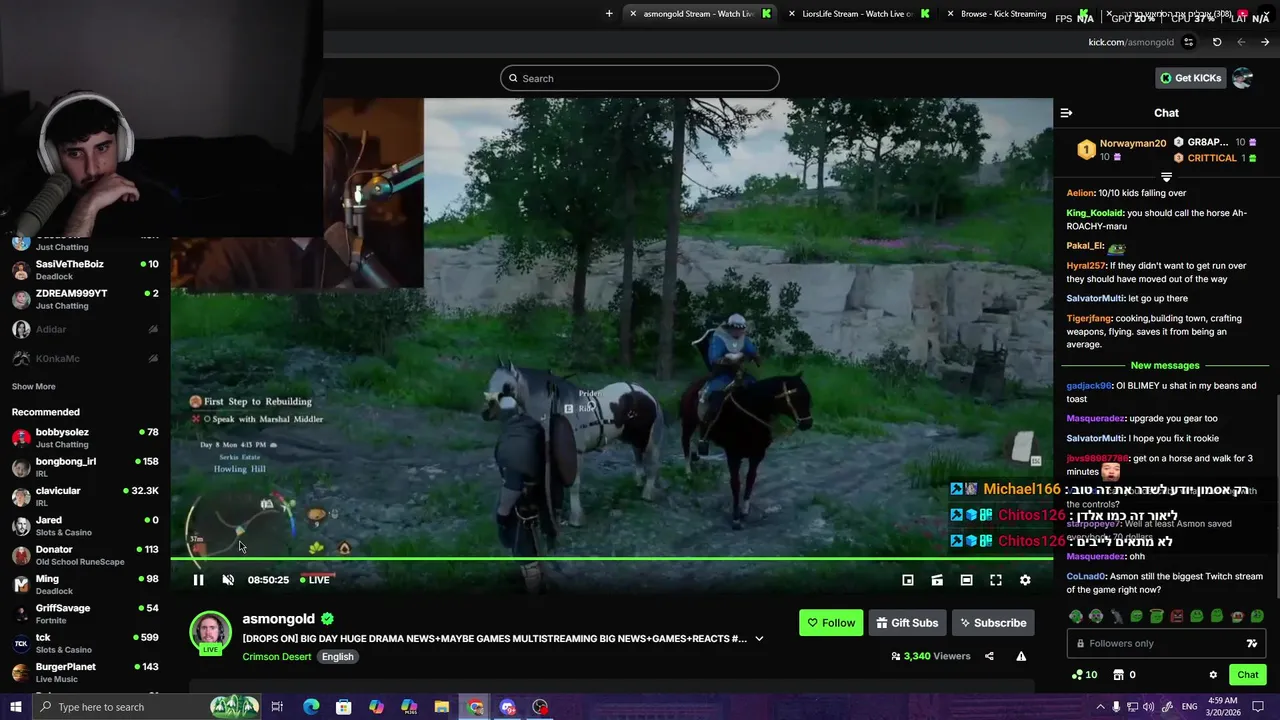
Task: Open site settings icon beside kick.com address
Action: pyautogui.click(x=1189, y=42)
